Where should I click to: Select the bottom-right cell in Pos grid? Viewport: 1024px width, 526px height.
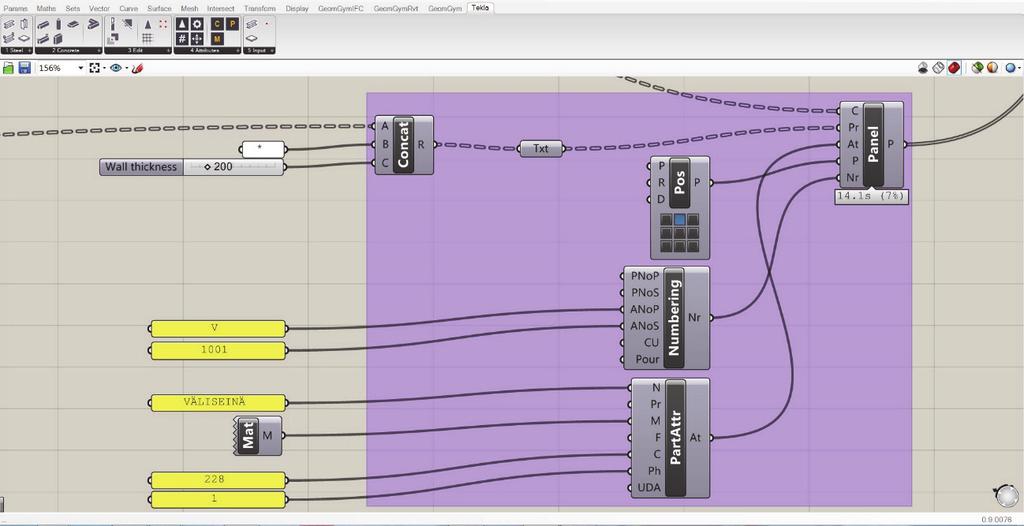tap(694, 246)
